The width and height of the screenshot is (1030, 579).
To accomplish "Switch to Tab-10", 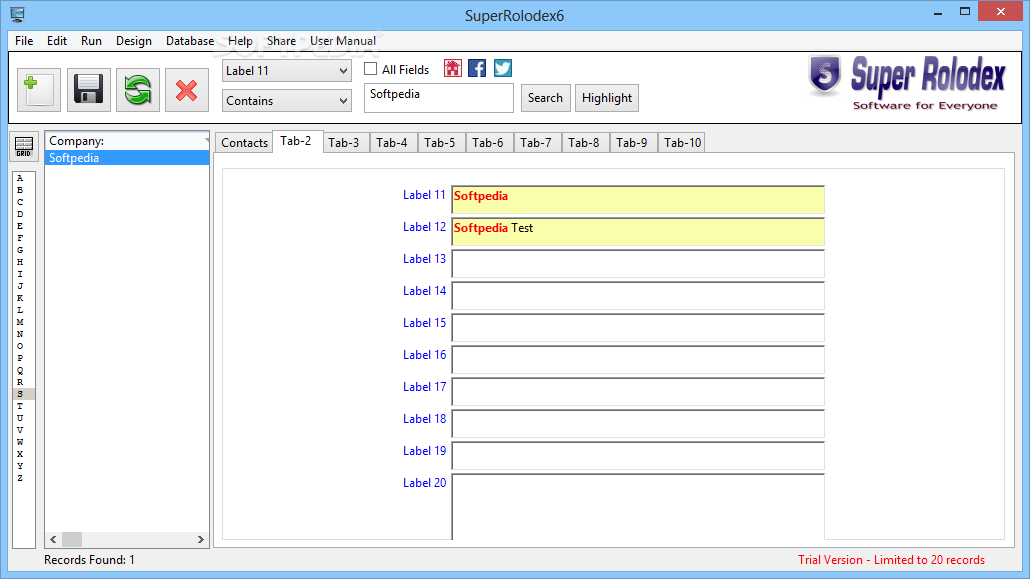I will [x=682, y=143].
